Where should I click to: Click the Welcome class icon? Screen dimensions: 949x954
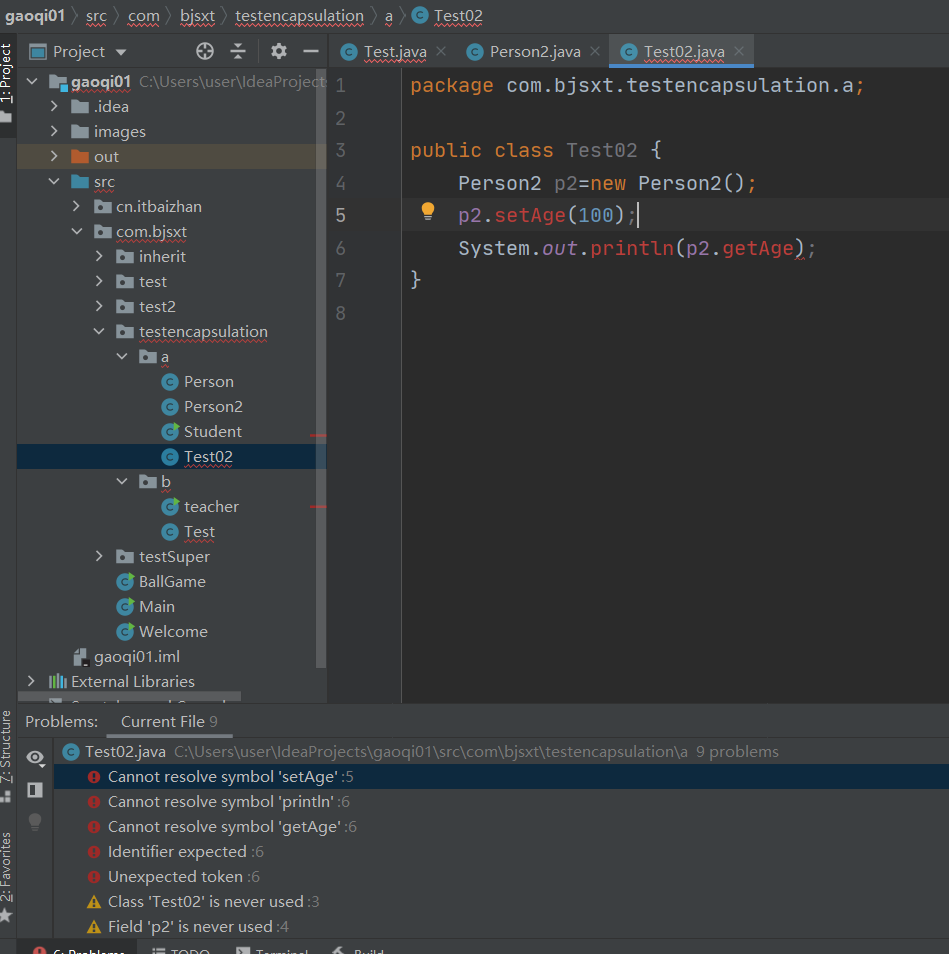[125, 632]
